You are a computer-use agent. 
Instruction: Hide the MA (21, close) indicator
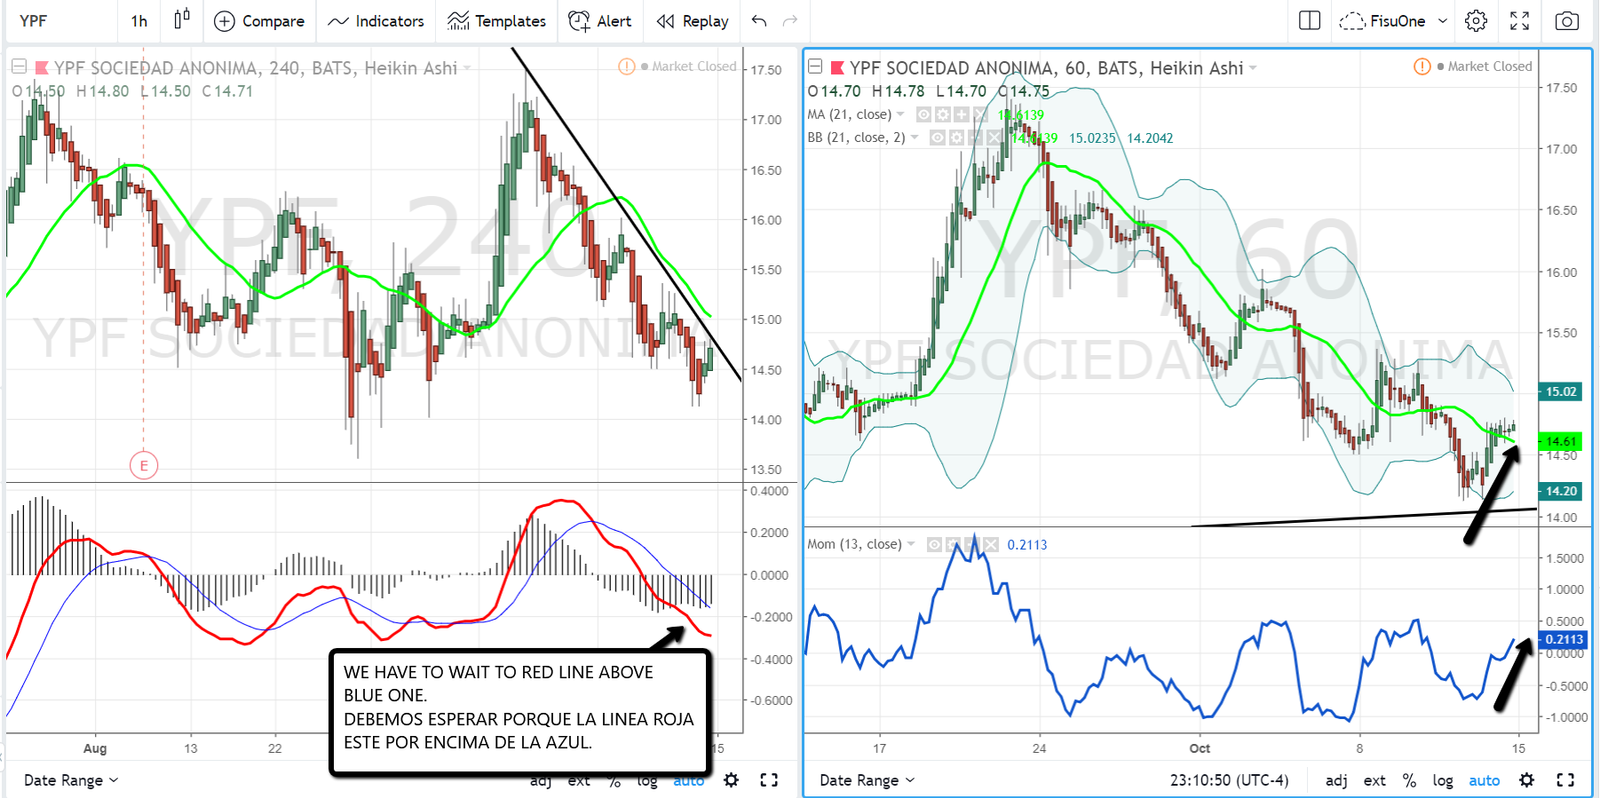point(924,115)
